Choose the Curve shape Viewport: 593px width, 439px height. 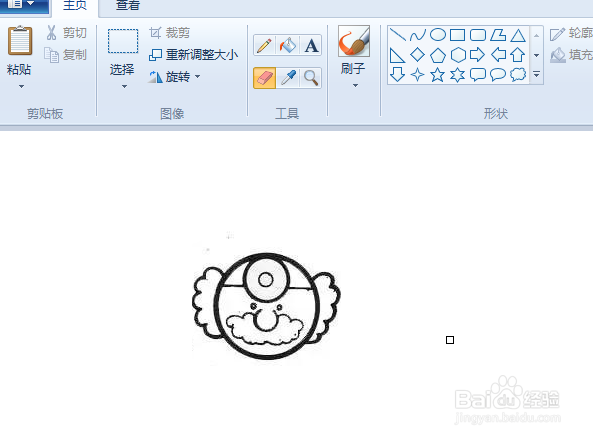tap(418, 35)
